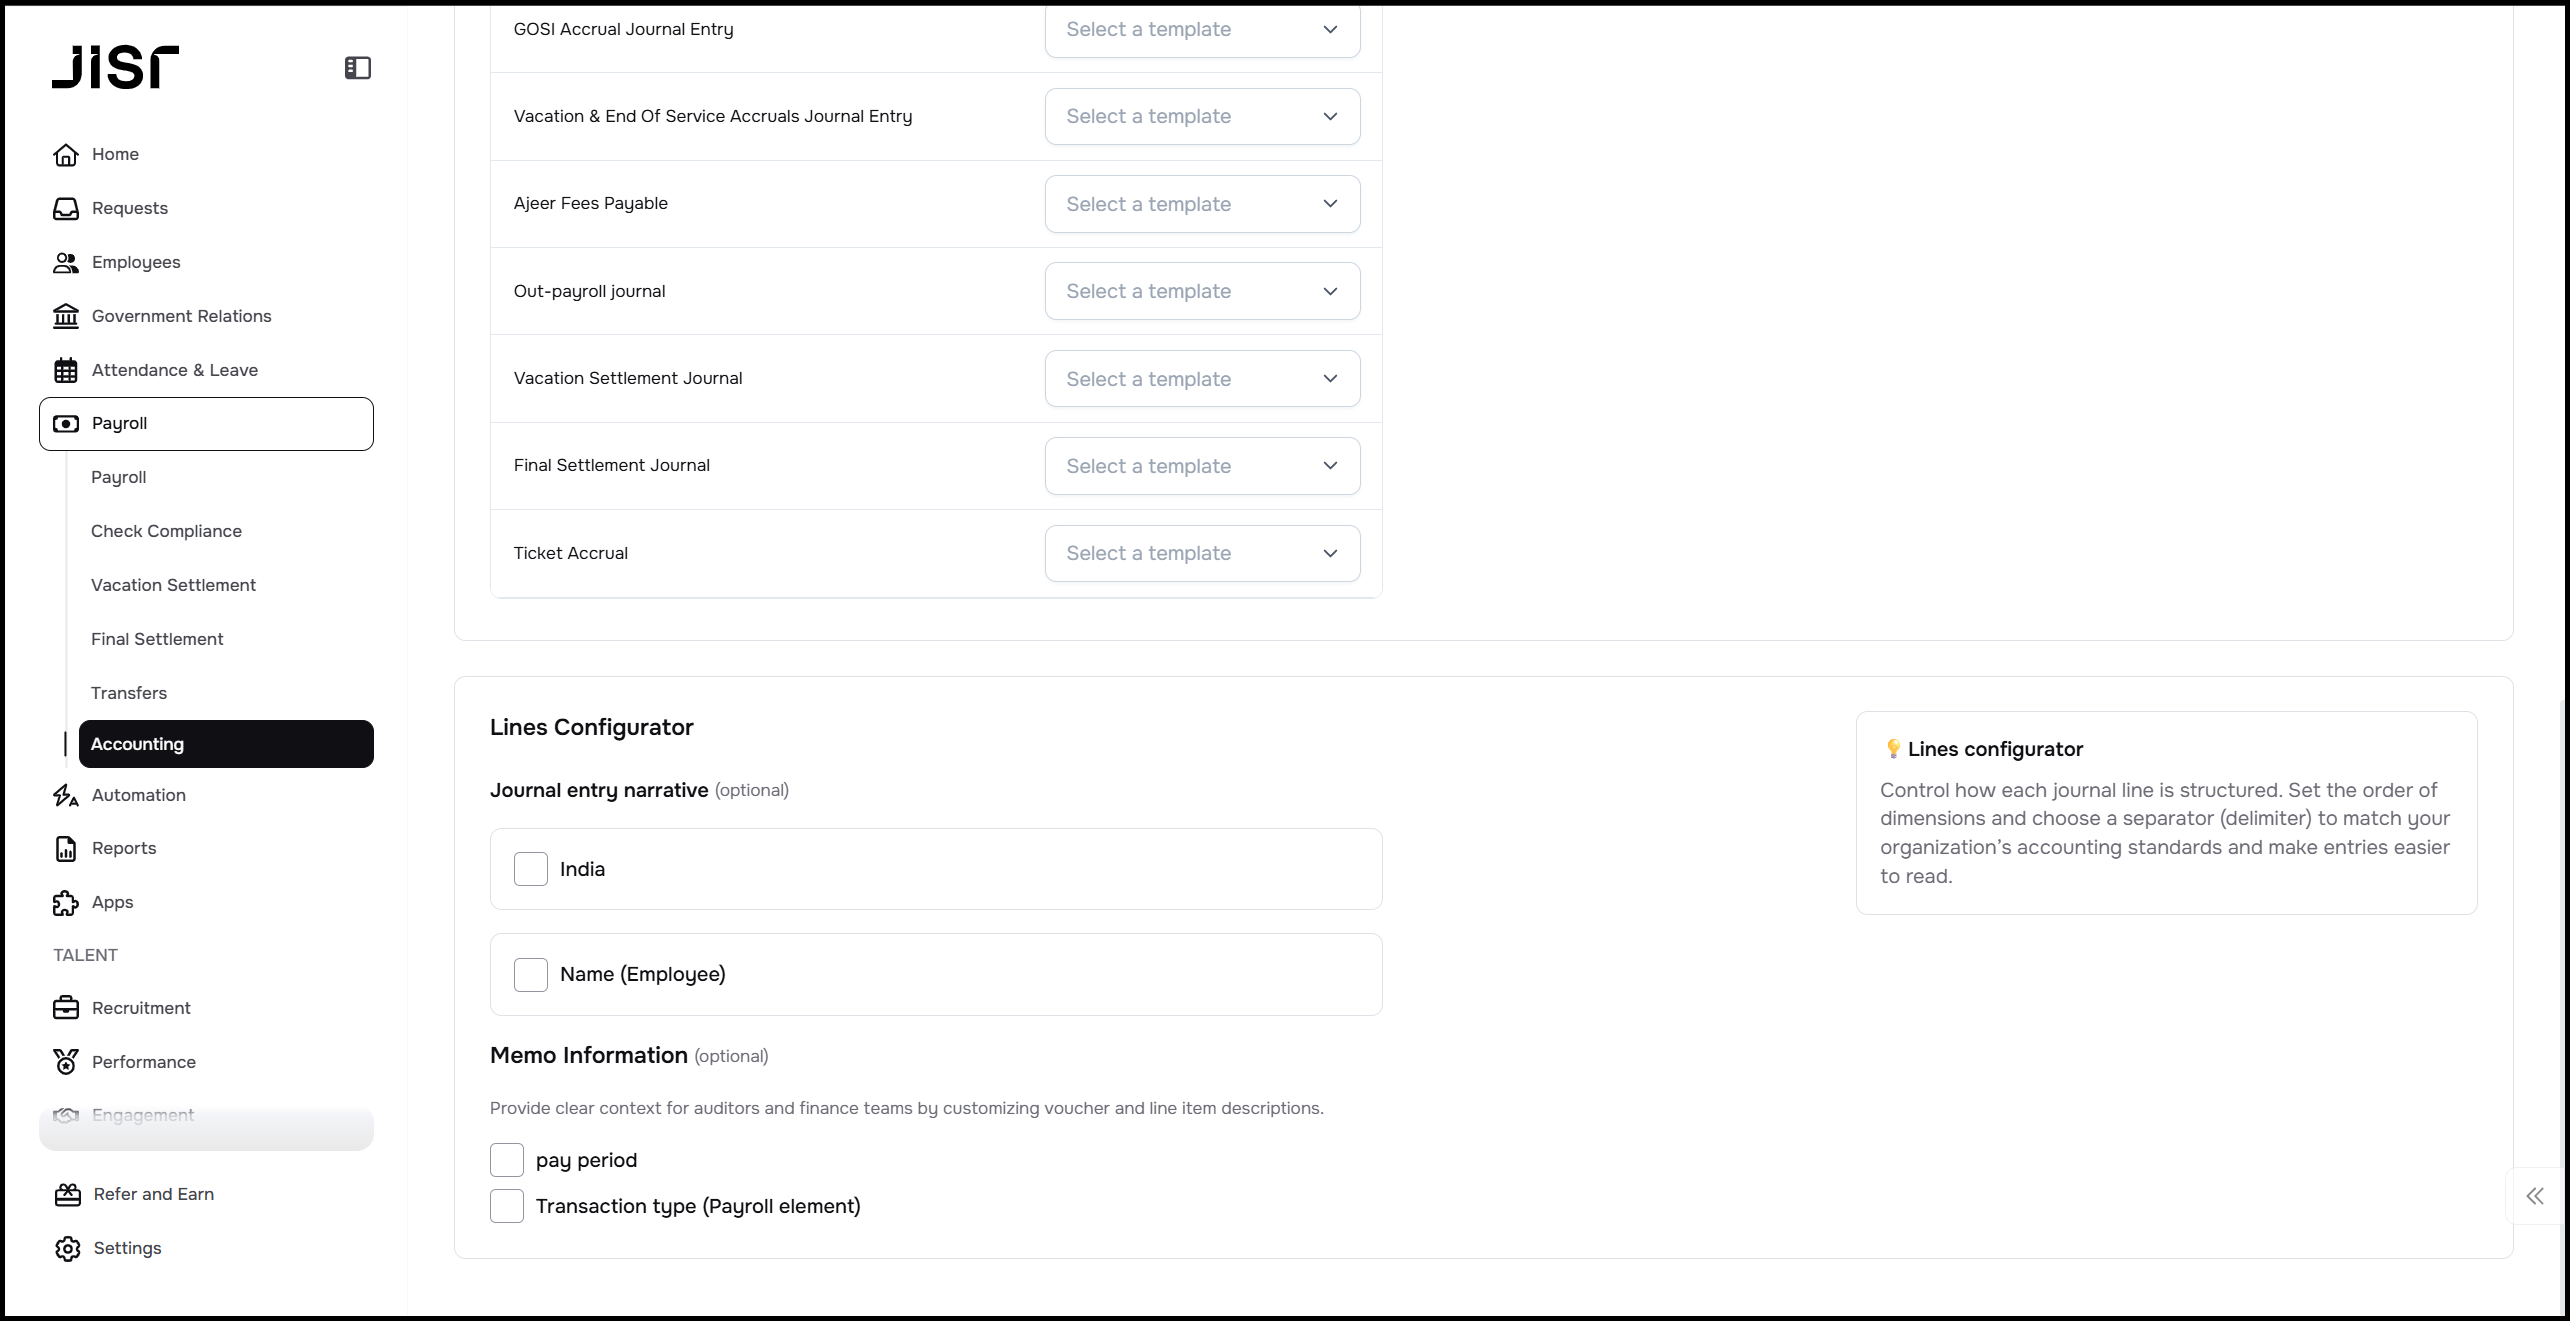
Task: Enable the Name (Employee) checkbox
Action: click(531, 975)
